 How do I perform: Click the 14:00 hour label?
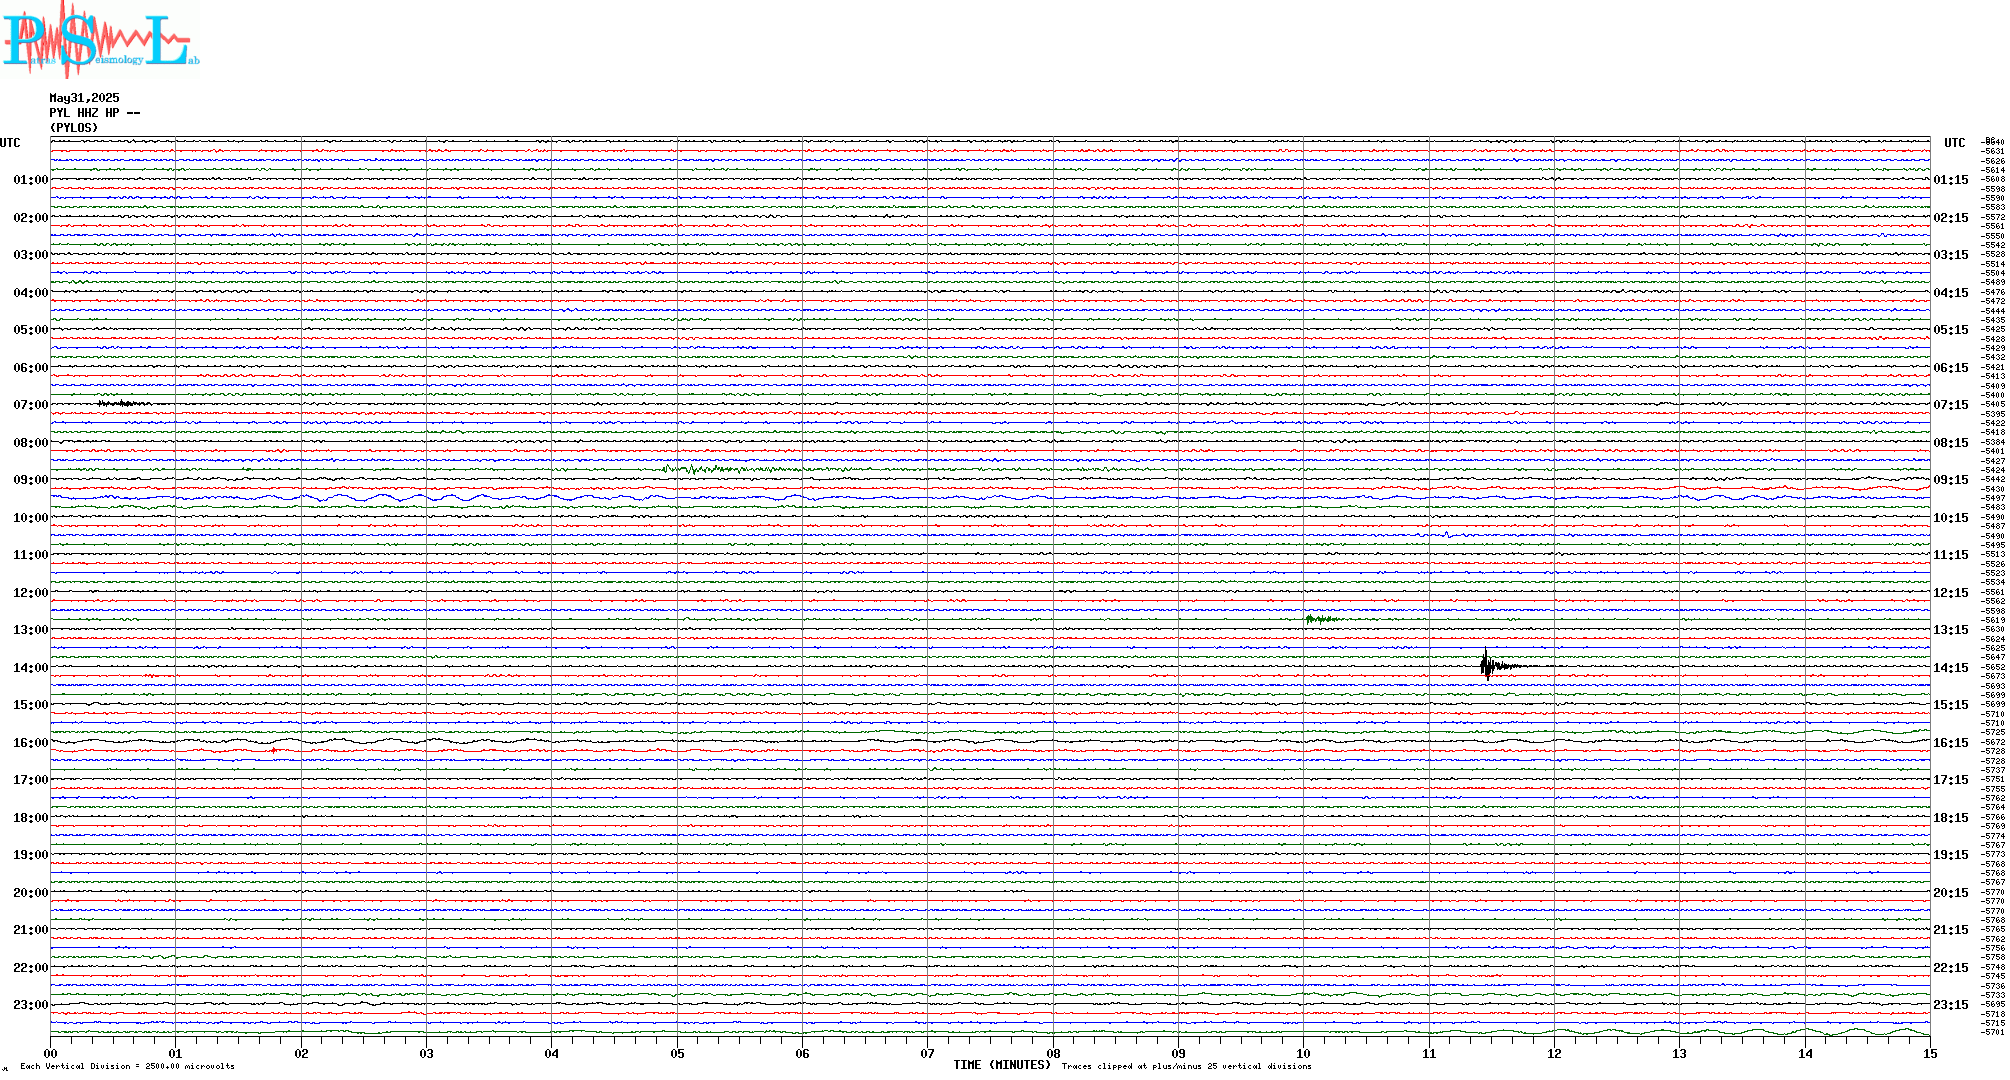pyautogui.click(x=30, y=668)
